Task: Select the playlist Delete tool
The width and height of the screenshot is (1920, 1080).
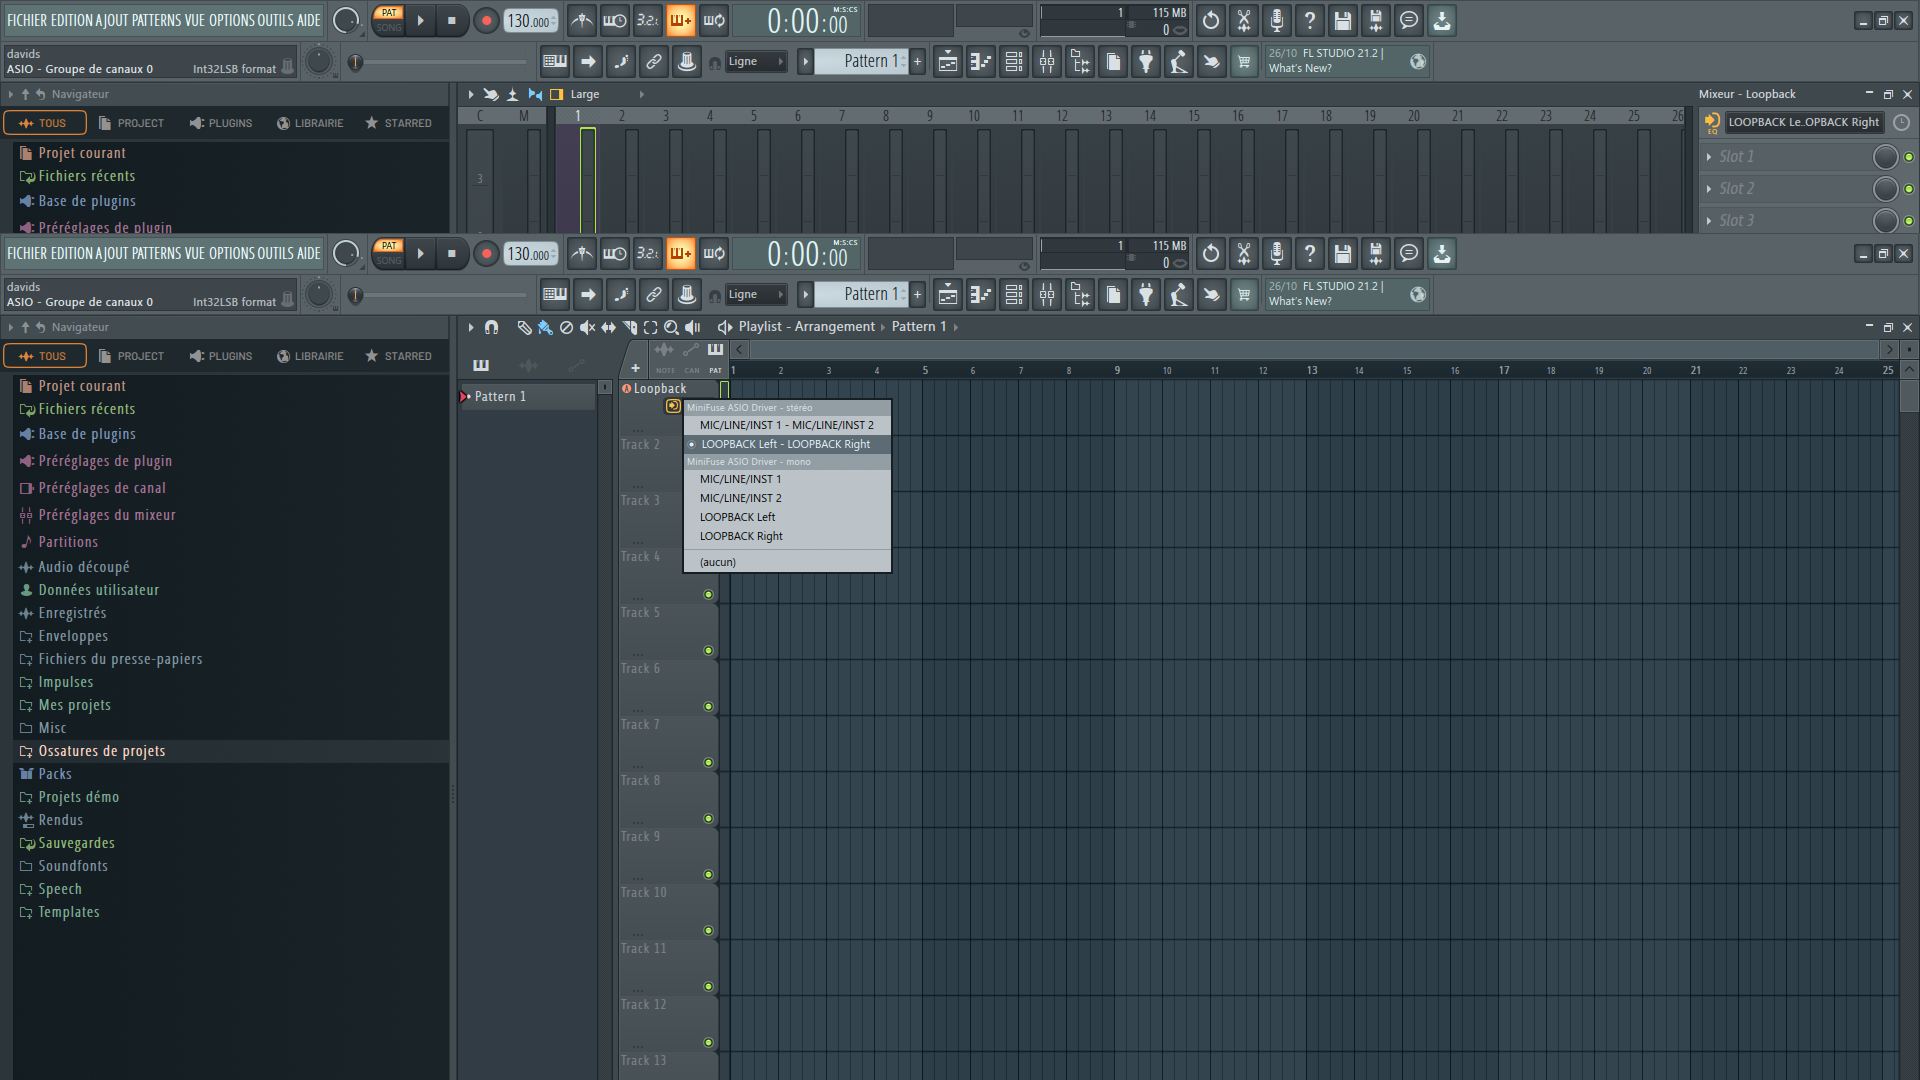Action: (566, 327)
